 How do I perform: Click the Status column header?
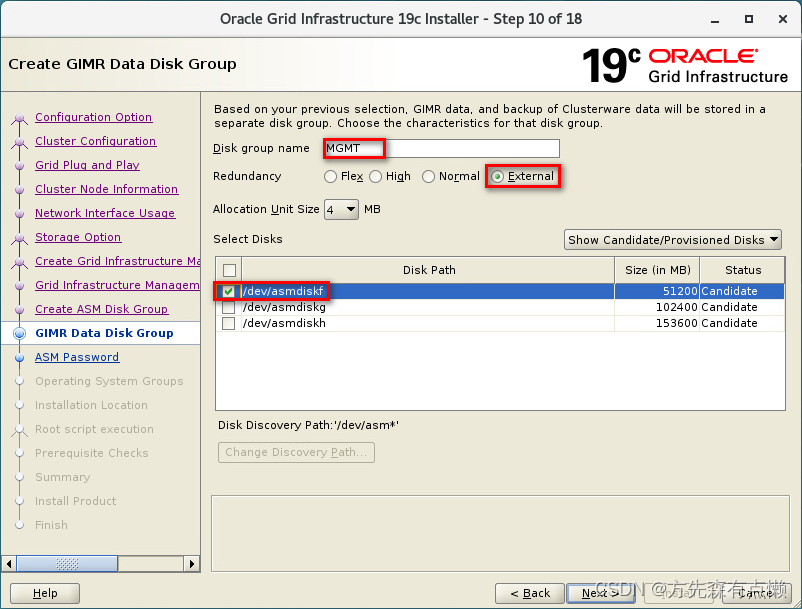coord(743,270)
